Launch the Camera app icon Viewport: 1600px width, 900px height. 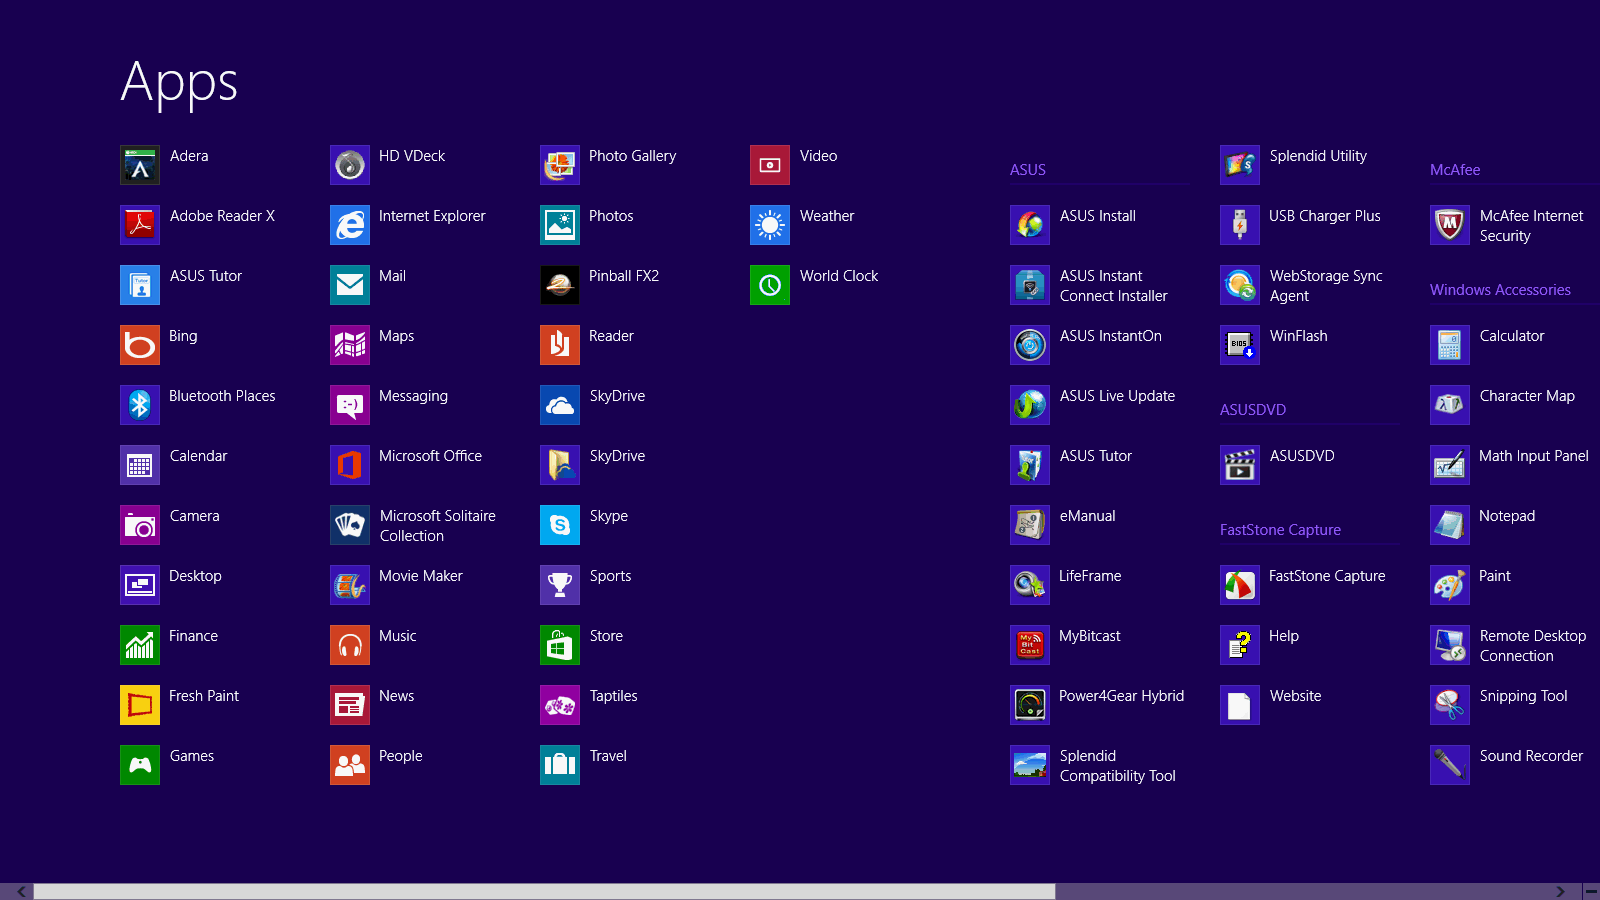coord(140,525)
